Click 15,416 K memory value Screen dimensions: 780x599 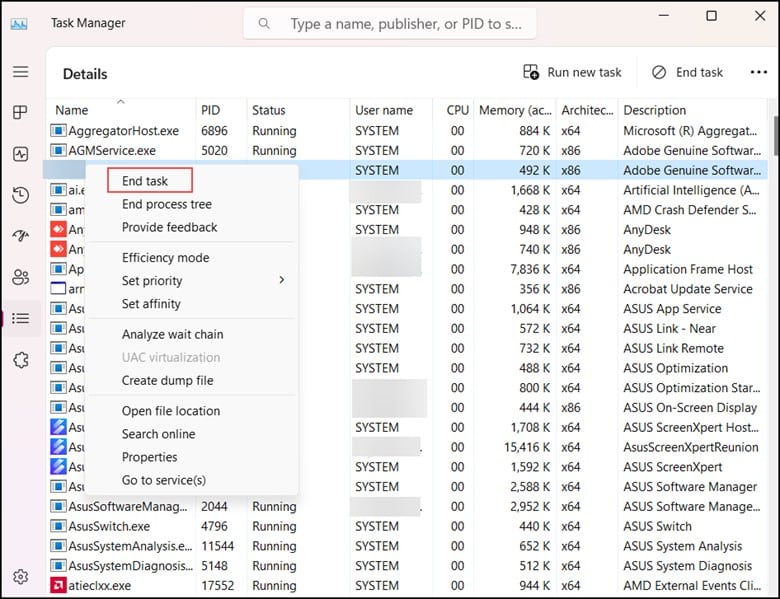coord(527,447)
